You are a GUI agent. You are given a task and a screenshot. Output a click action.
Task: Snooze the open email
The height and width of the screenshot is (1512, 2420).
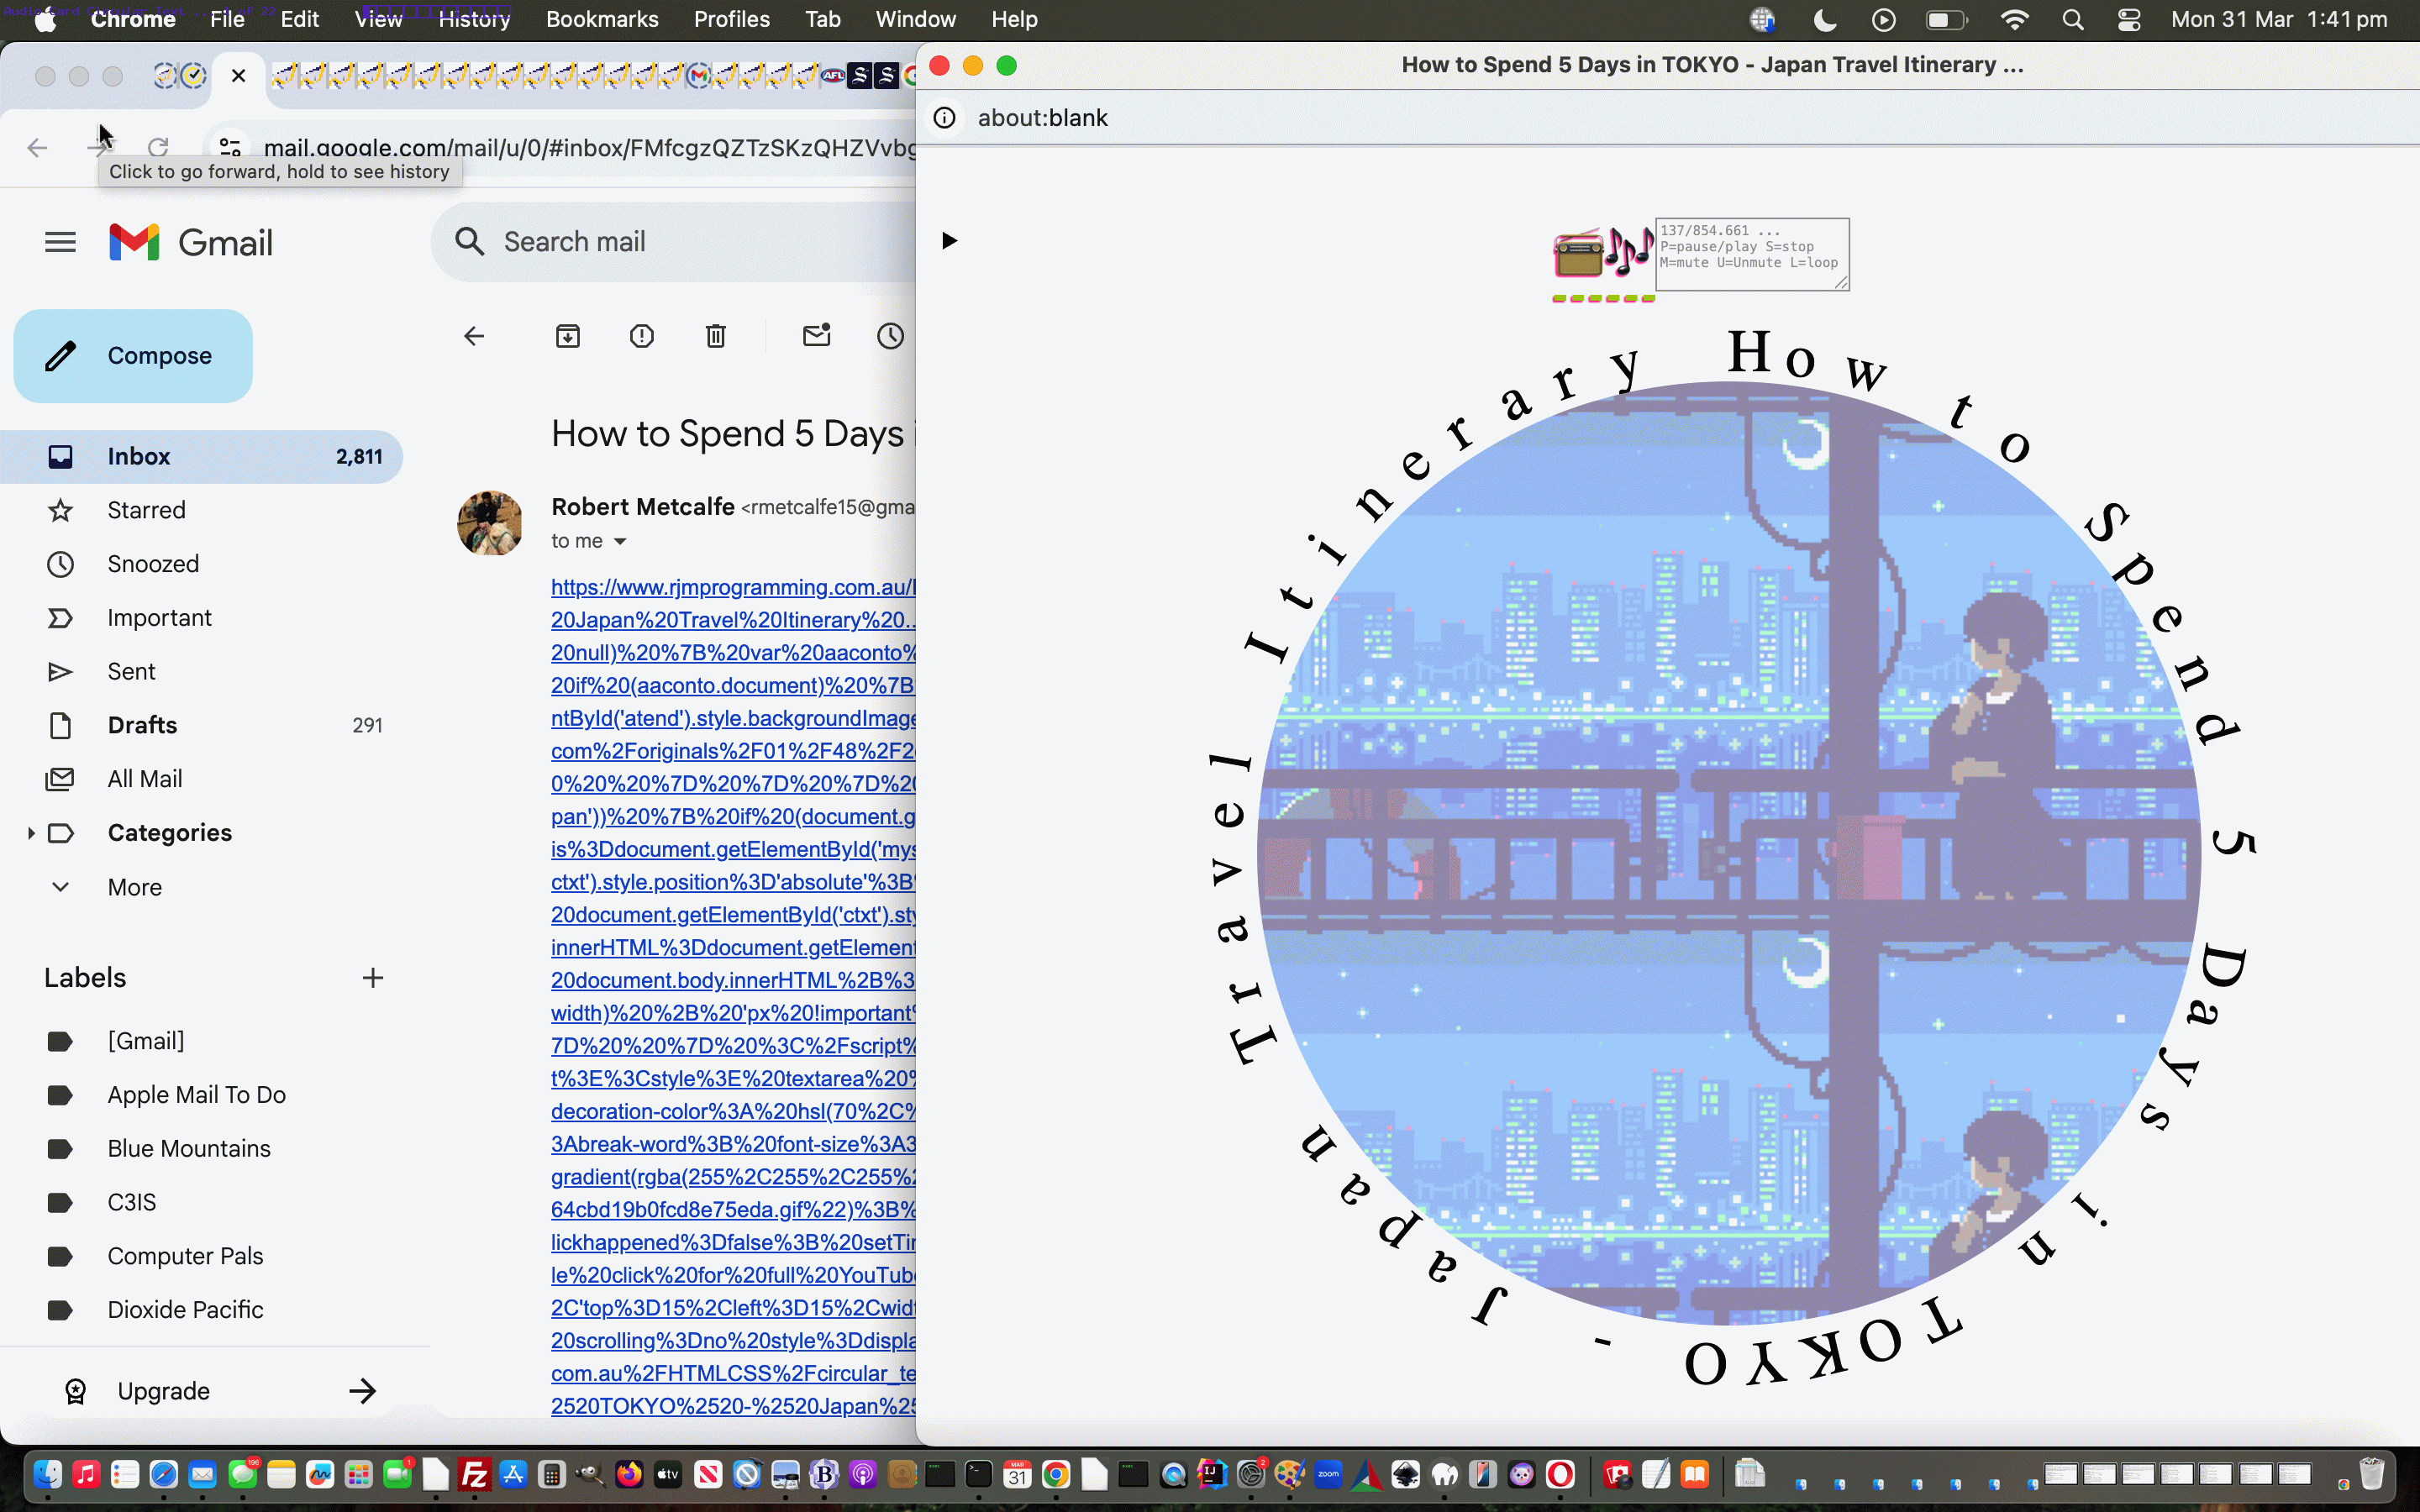point(890,336)
